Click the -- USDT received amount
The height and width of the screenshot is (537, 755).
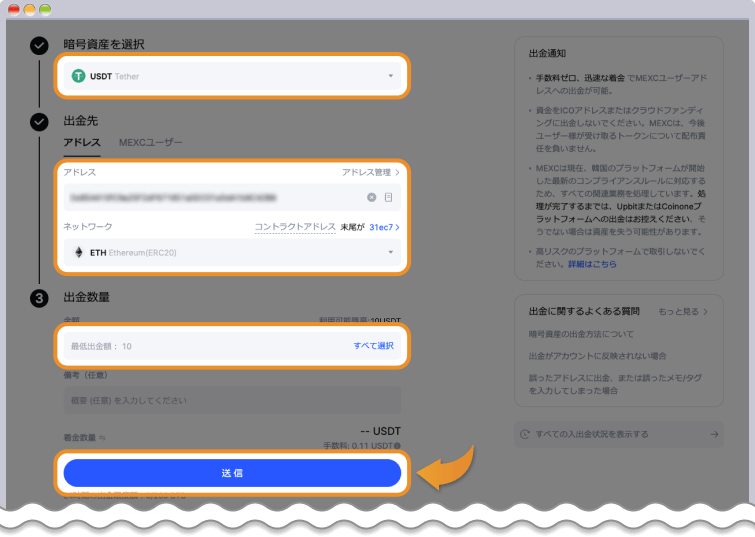(x=380, y=431)
